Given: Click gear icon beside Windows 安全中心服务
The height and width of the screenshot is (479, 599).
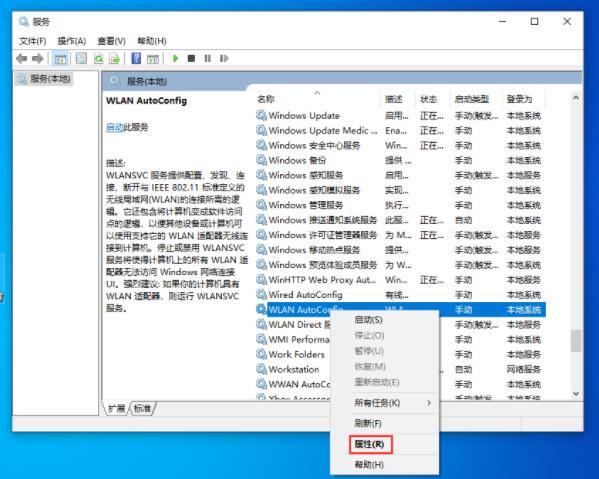Looking at the screenshot, I should [261, 145].
